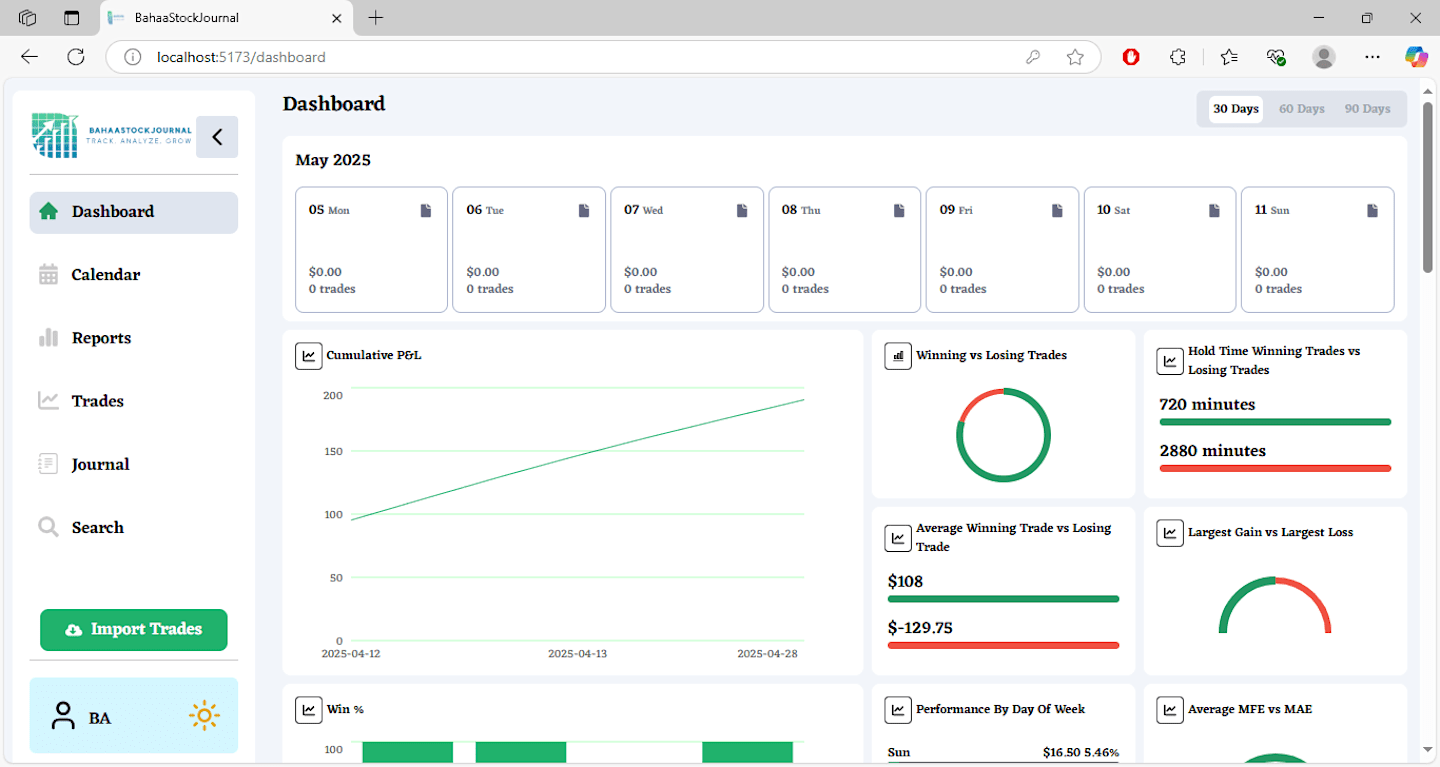Viewport: 1440px width, 767px height.
Task: Open the browser Settings and more menu
Action: click(x=1372, y=57)
